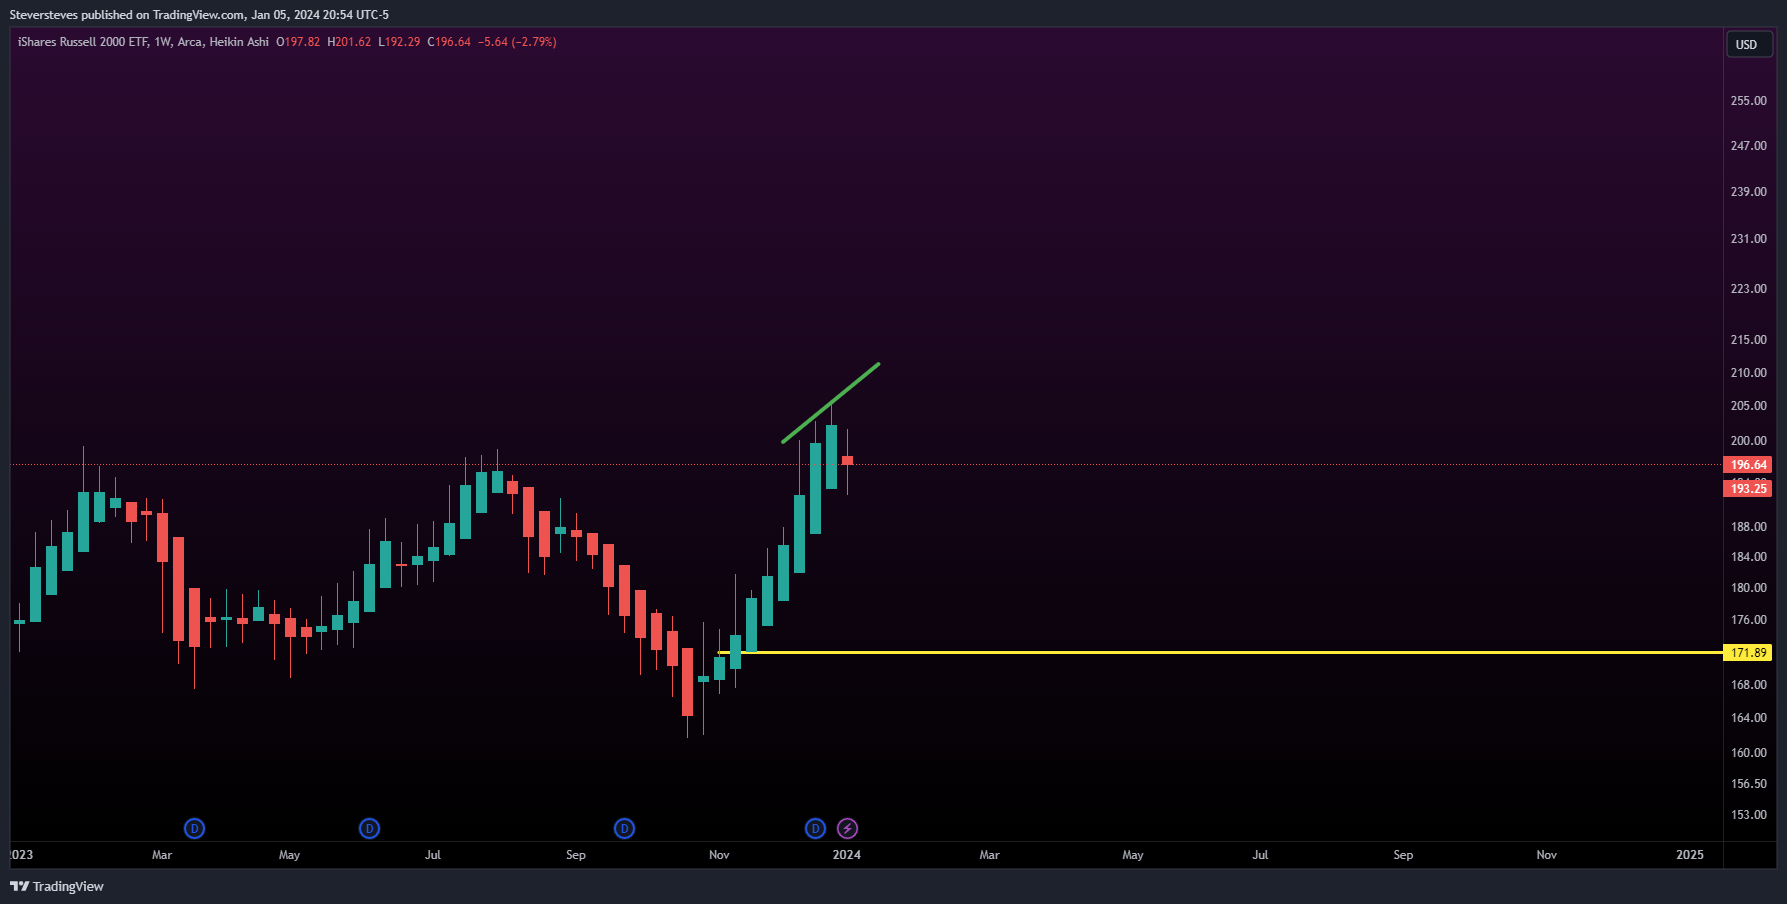Click the 176.00 price axis label

[x=1748, y=620]
